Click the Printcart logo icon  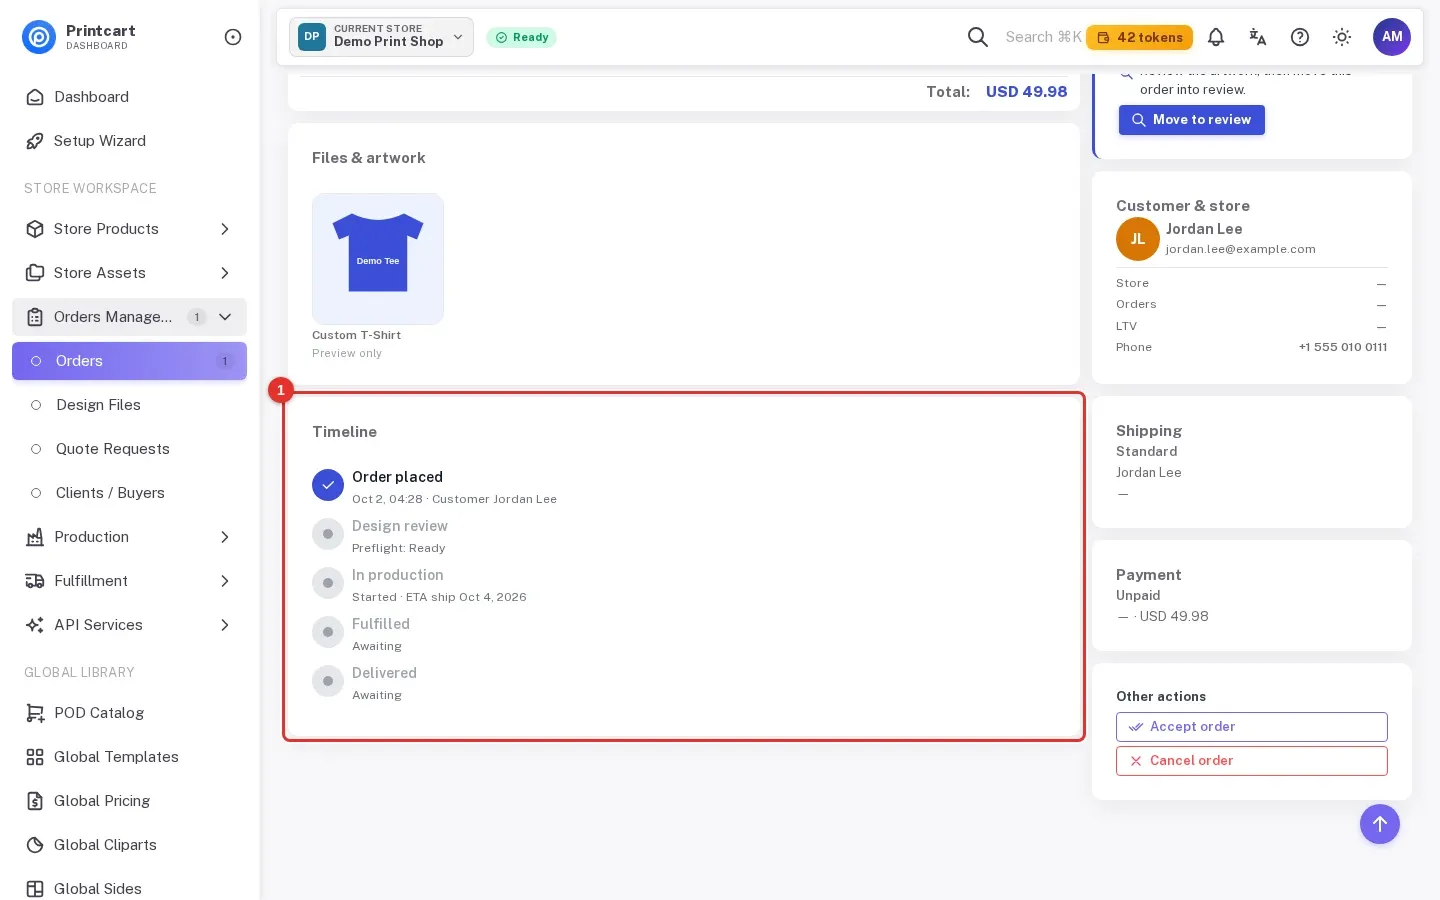click(x=39, y=37)
